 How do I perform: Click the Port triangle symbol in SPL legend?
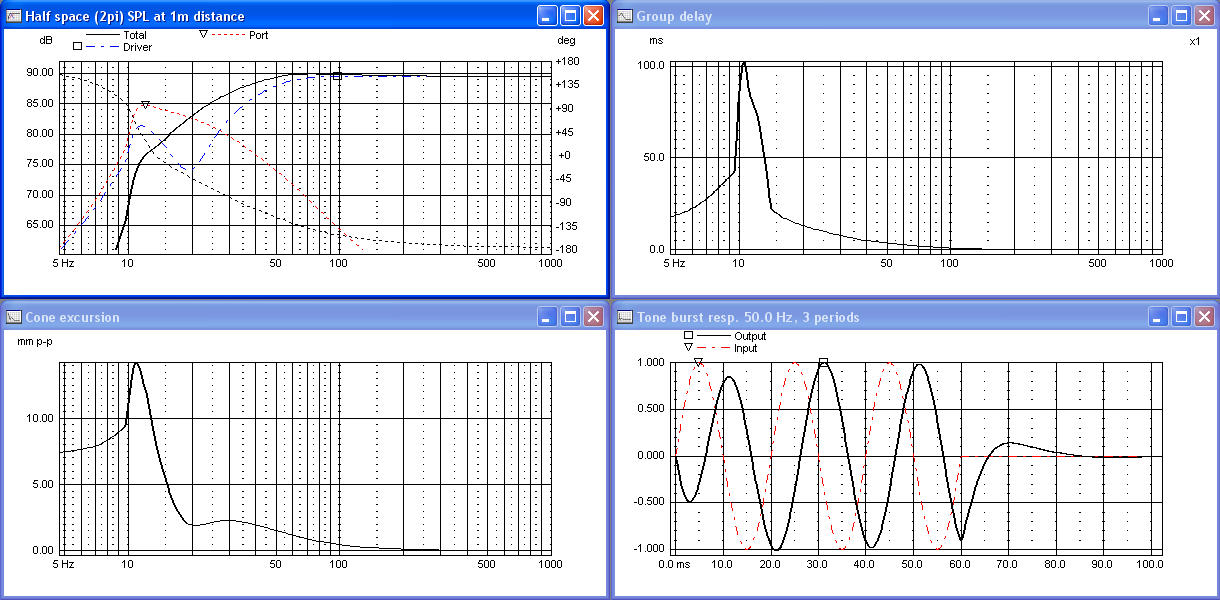click(204, 35)
